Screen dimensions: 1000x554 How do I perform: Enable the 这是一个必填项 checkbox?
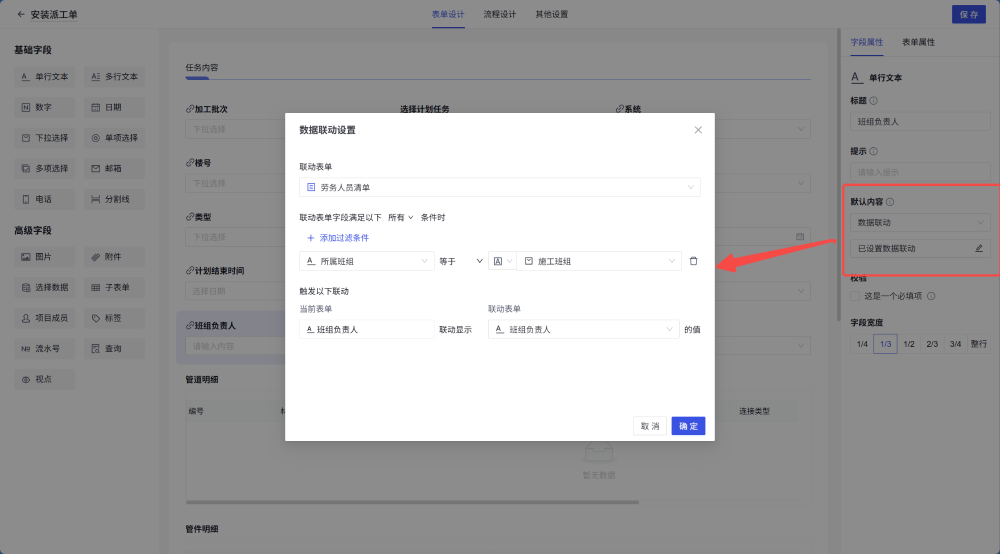click(854, 296)
